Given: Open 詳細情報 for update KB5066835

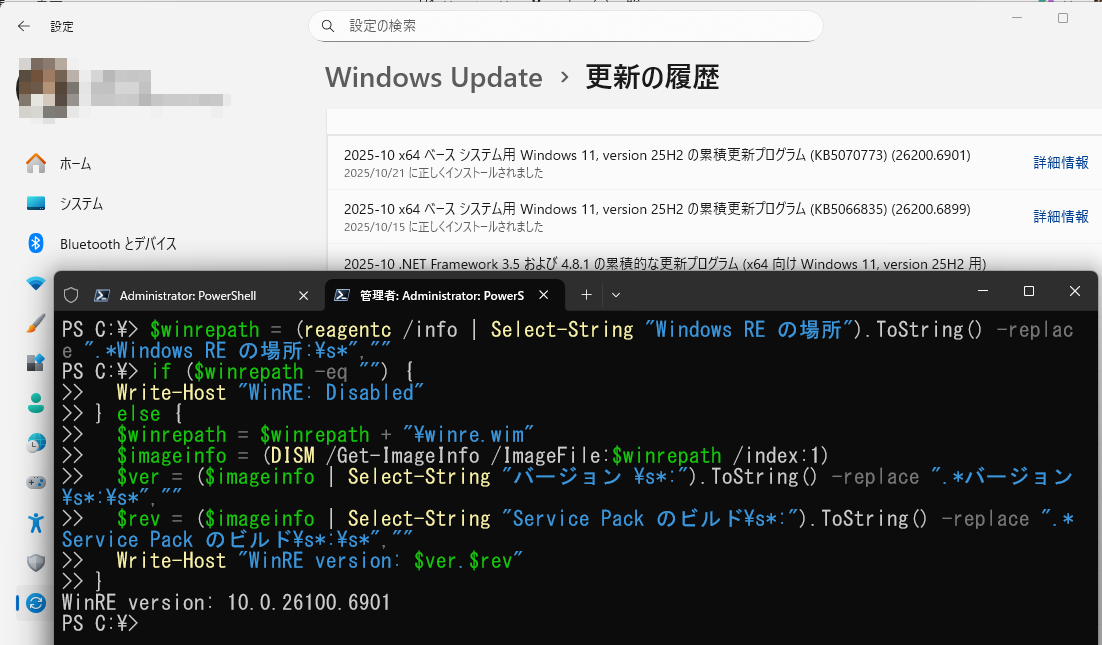Looking at the screenshot, I should click(1061, 217).
